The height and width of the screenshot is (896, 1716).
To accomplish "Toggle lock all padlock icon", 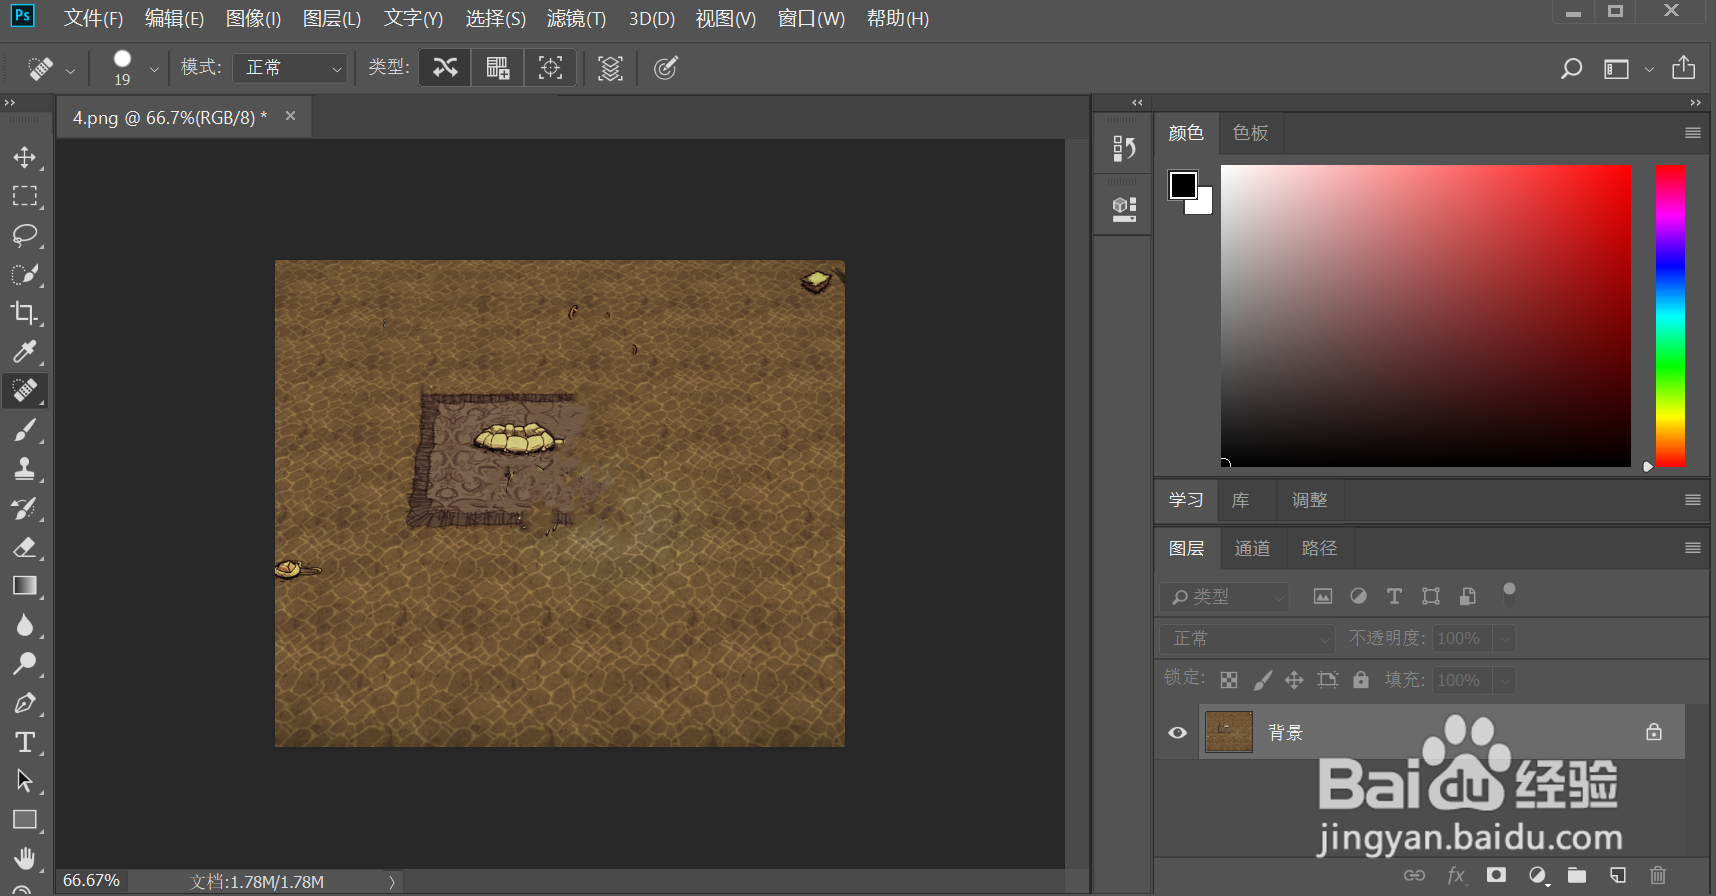I will 1361,680.
